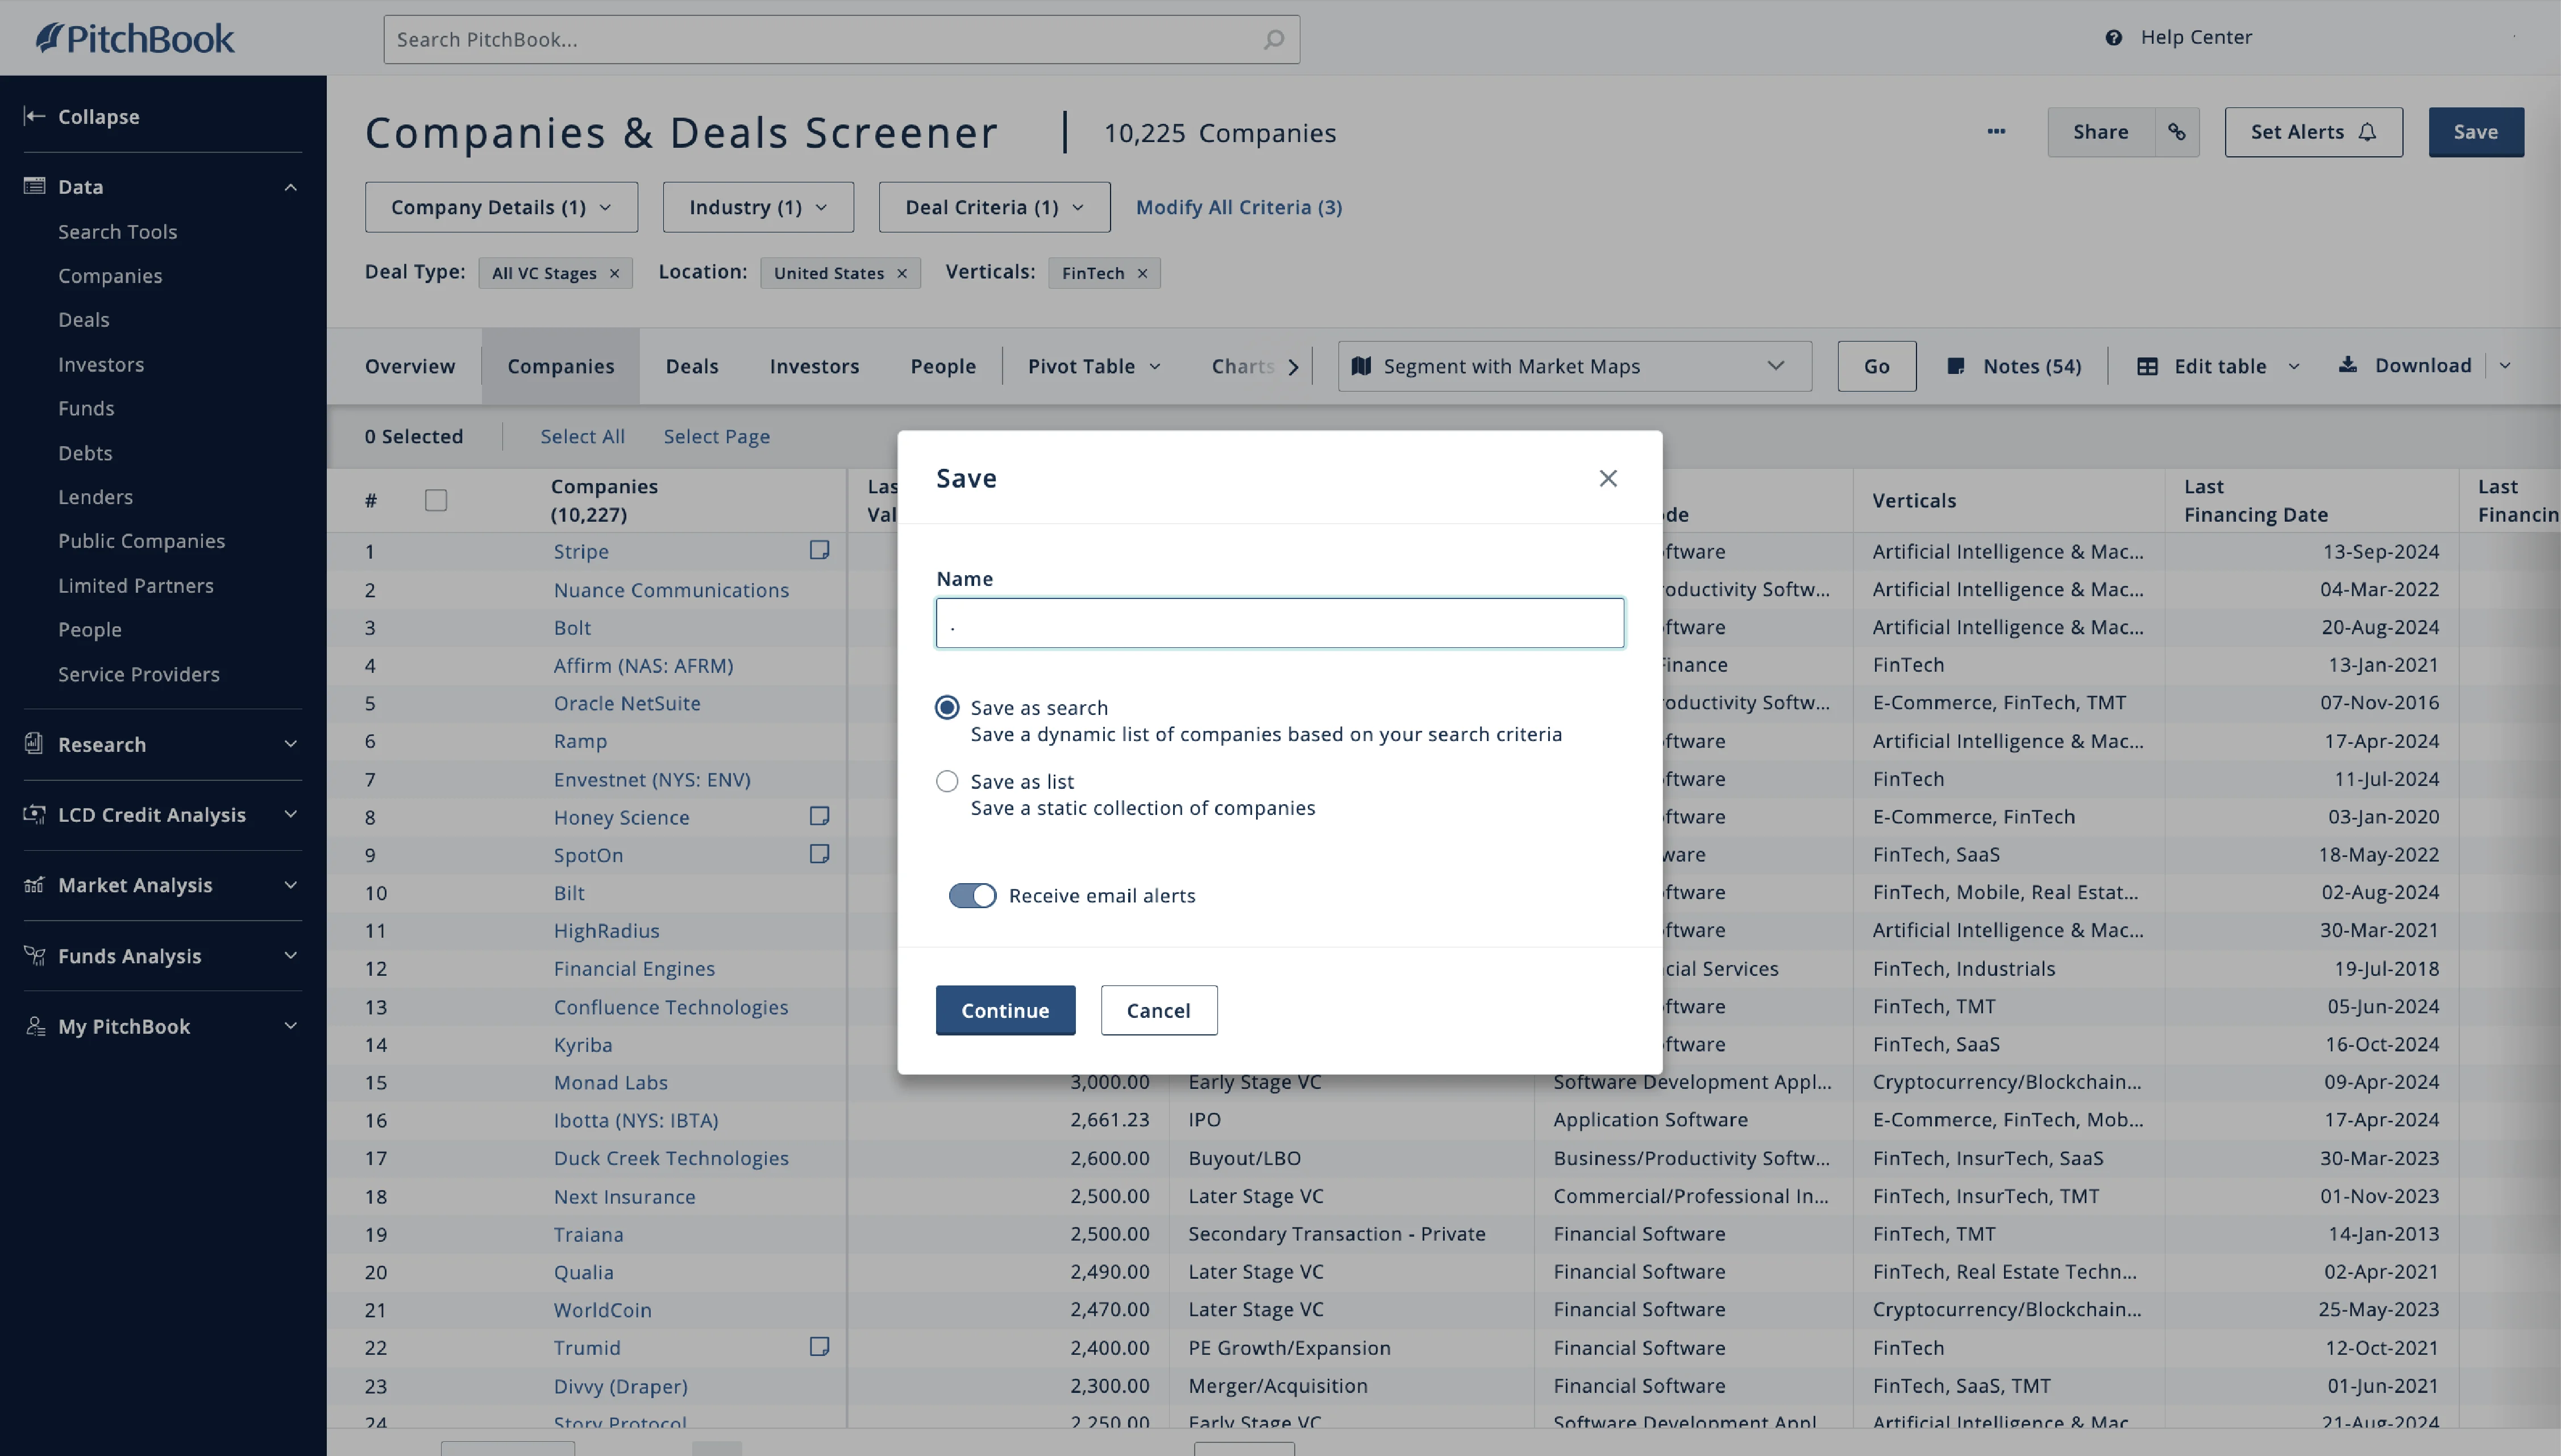
Task: Click the Name input field
Action: click(1279, 623)
